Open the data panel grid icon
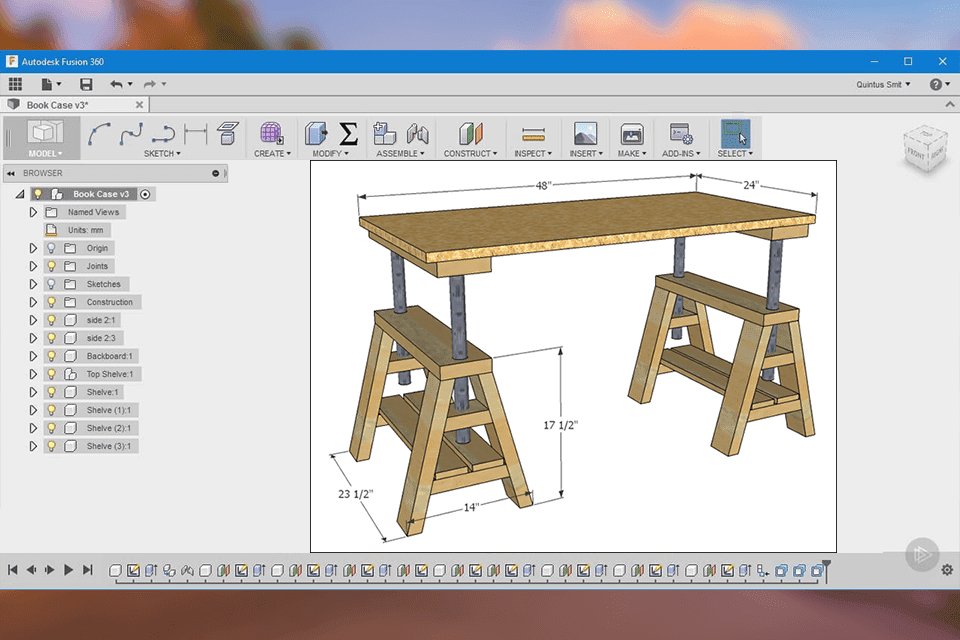This screenshot has width=960, height=640. click(15, 84)
